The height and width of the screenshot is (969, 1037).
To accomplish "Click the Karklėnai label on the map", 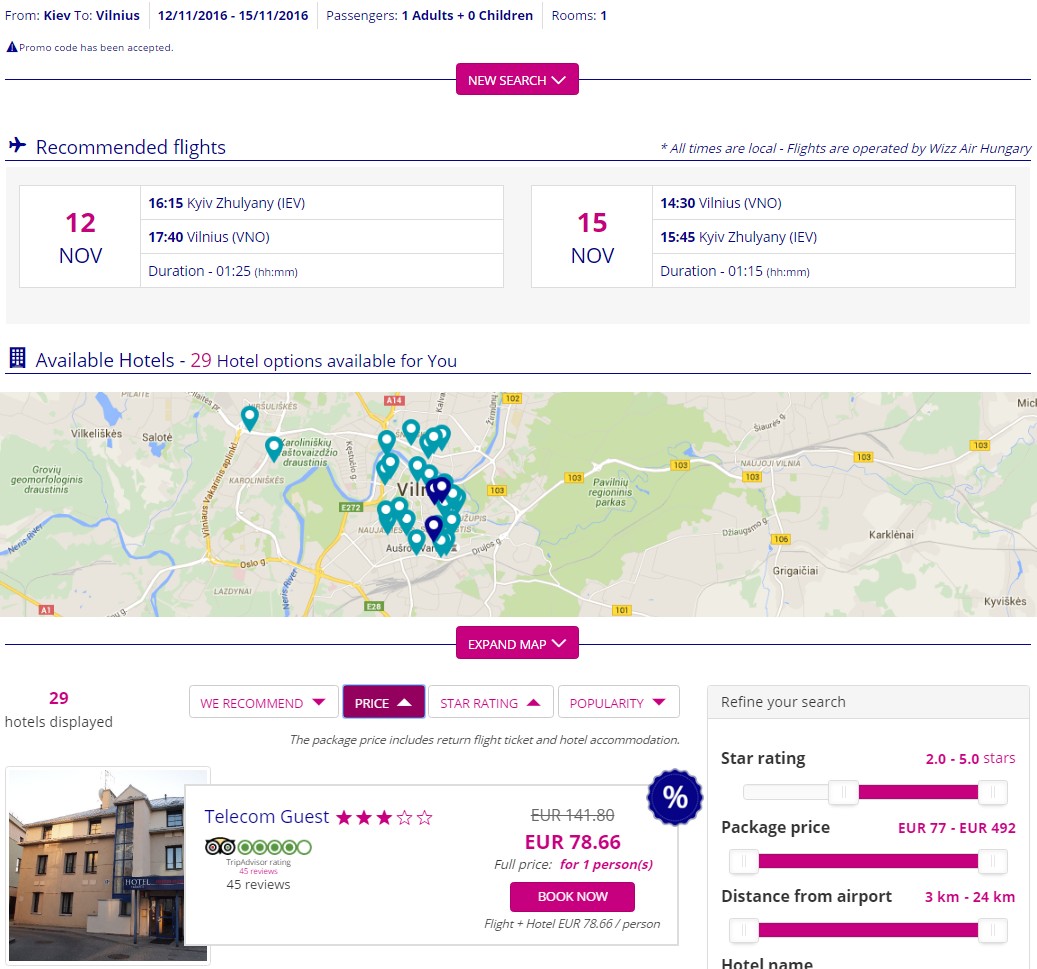I will coord(891,534).
